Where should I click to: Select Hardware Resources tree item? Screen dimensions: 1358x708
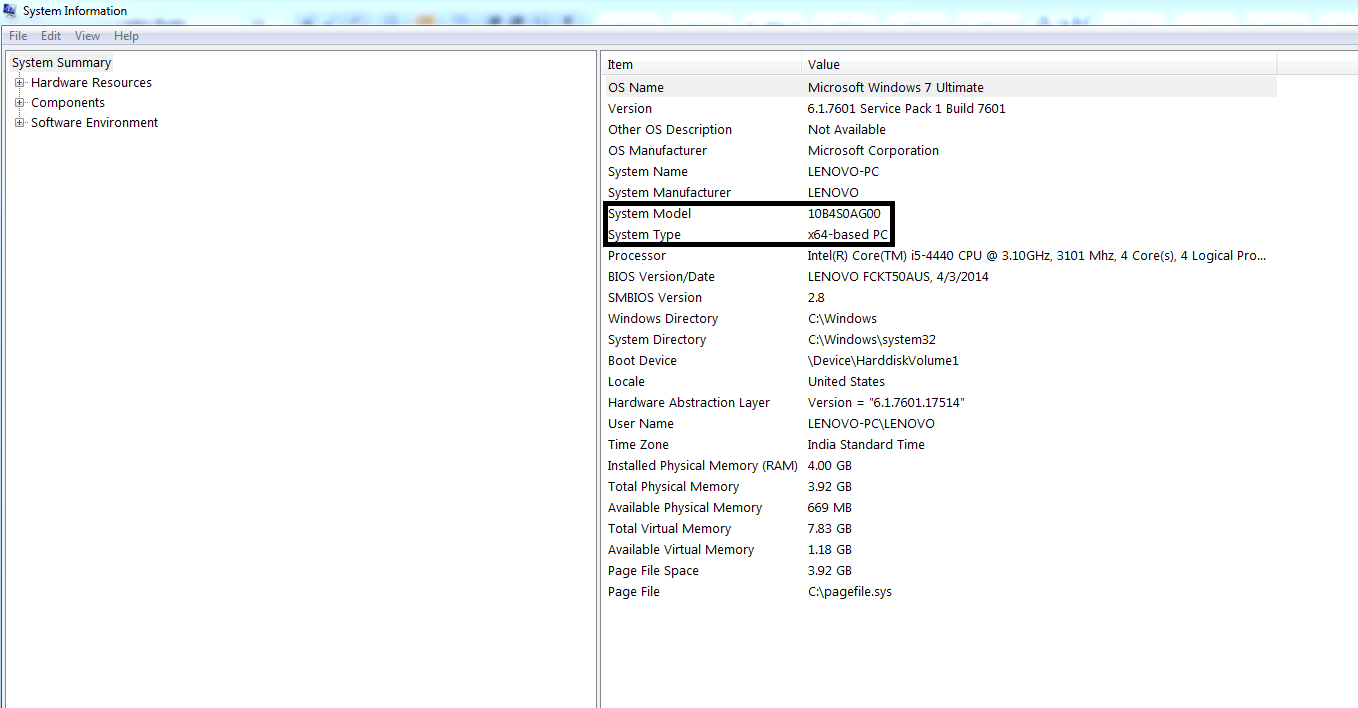(x=91, y=83)
